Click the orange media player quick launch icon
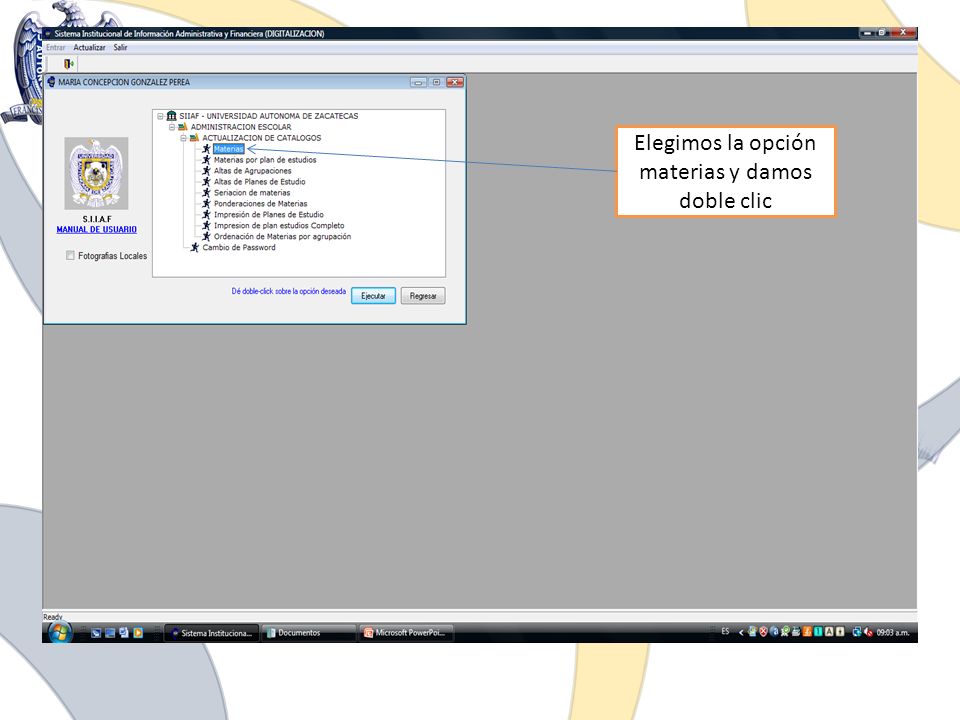Viewport: 960px width, 720px height. point(138,633)
